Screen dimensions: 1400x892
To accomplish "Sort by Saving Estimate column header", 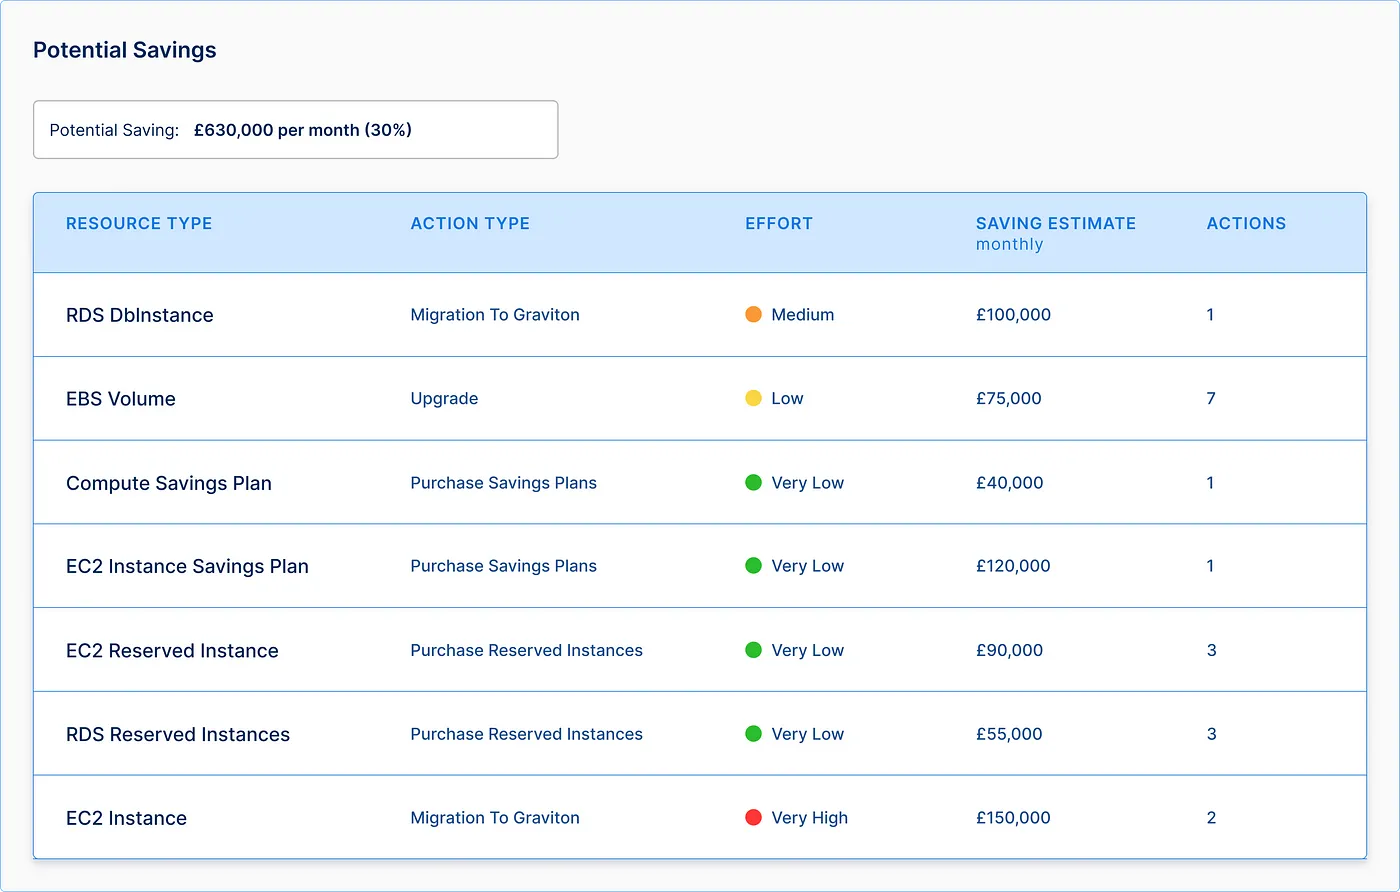I will [x=1055, y=224].
